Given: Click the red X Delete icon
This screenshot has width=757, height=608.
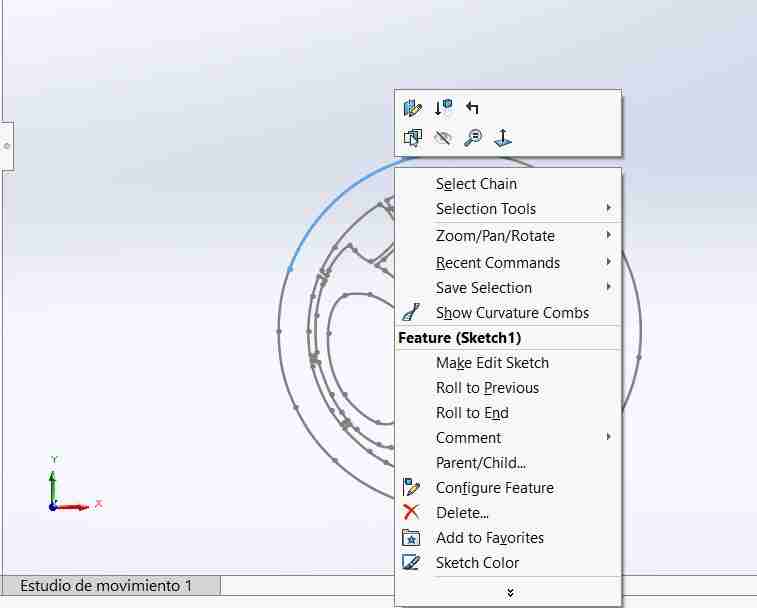Looking at the screenshot, I should (411, 512).
